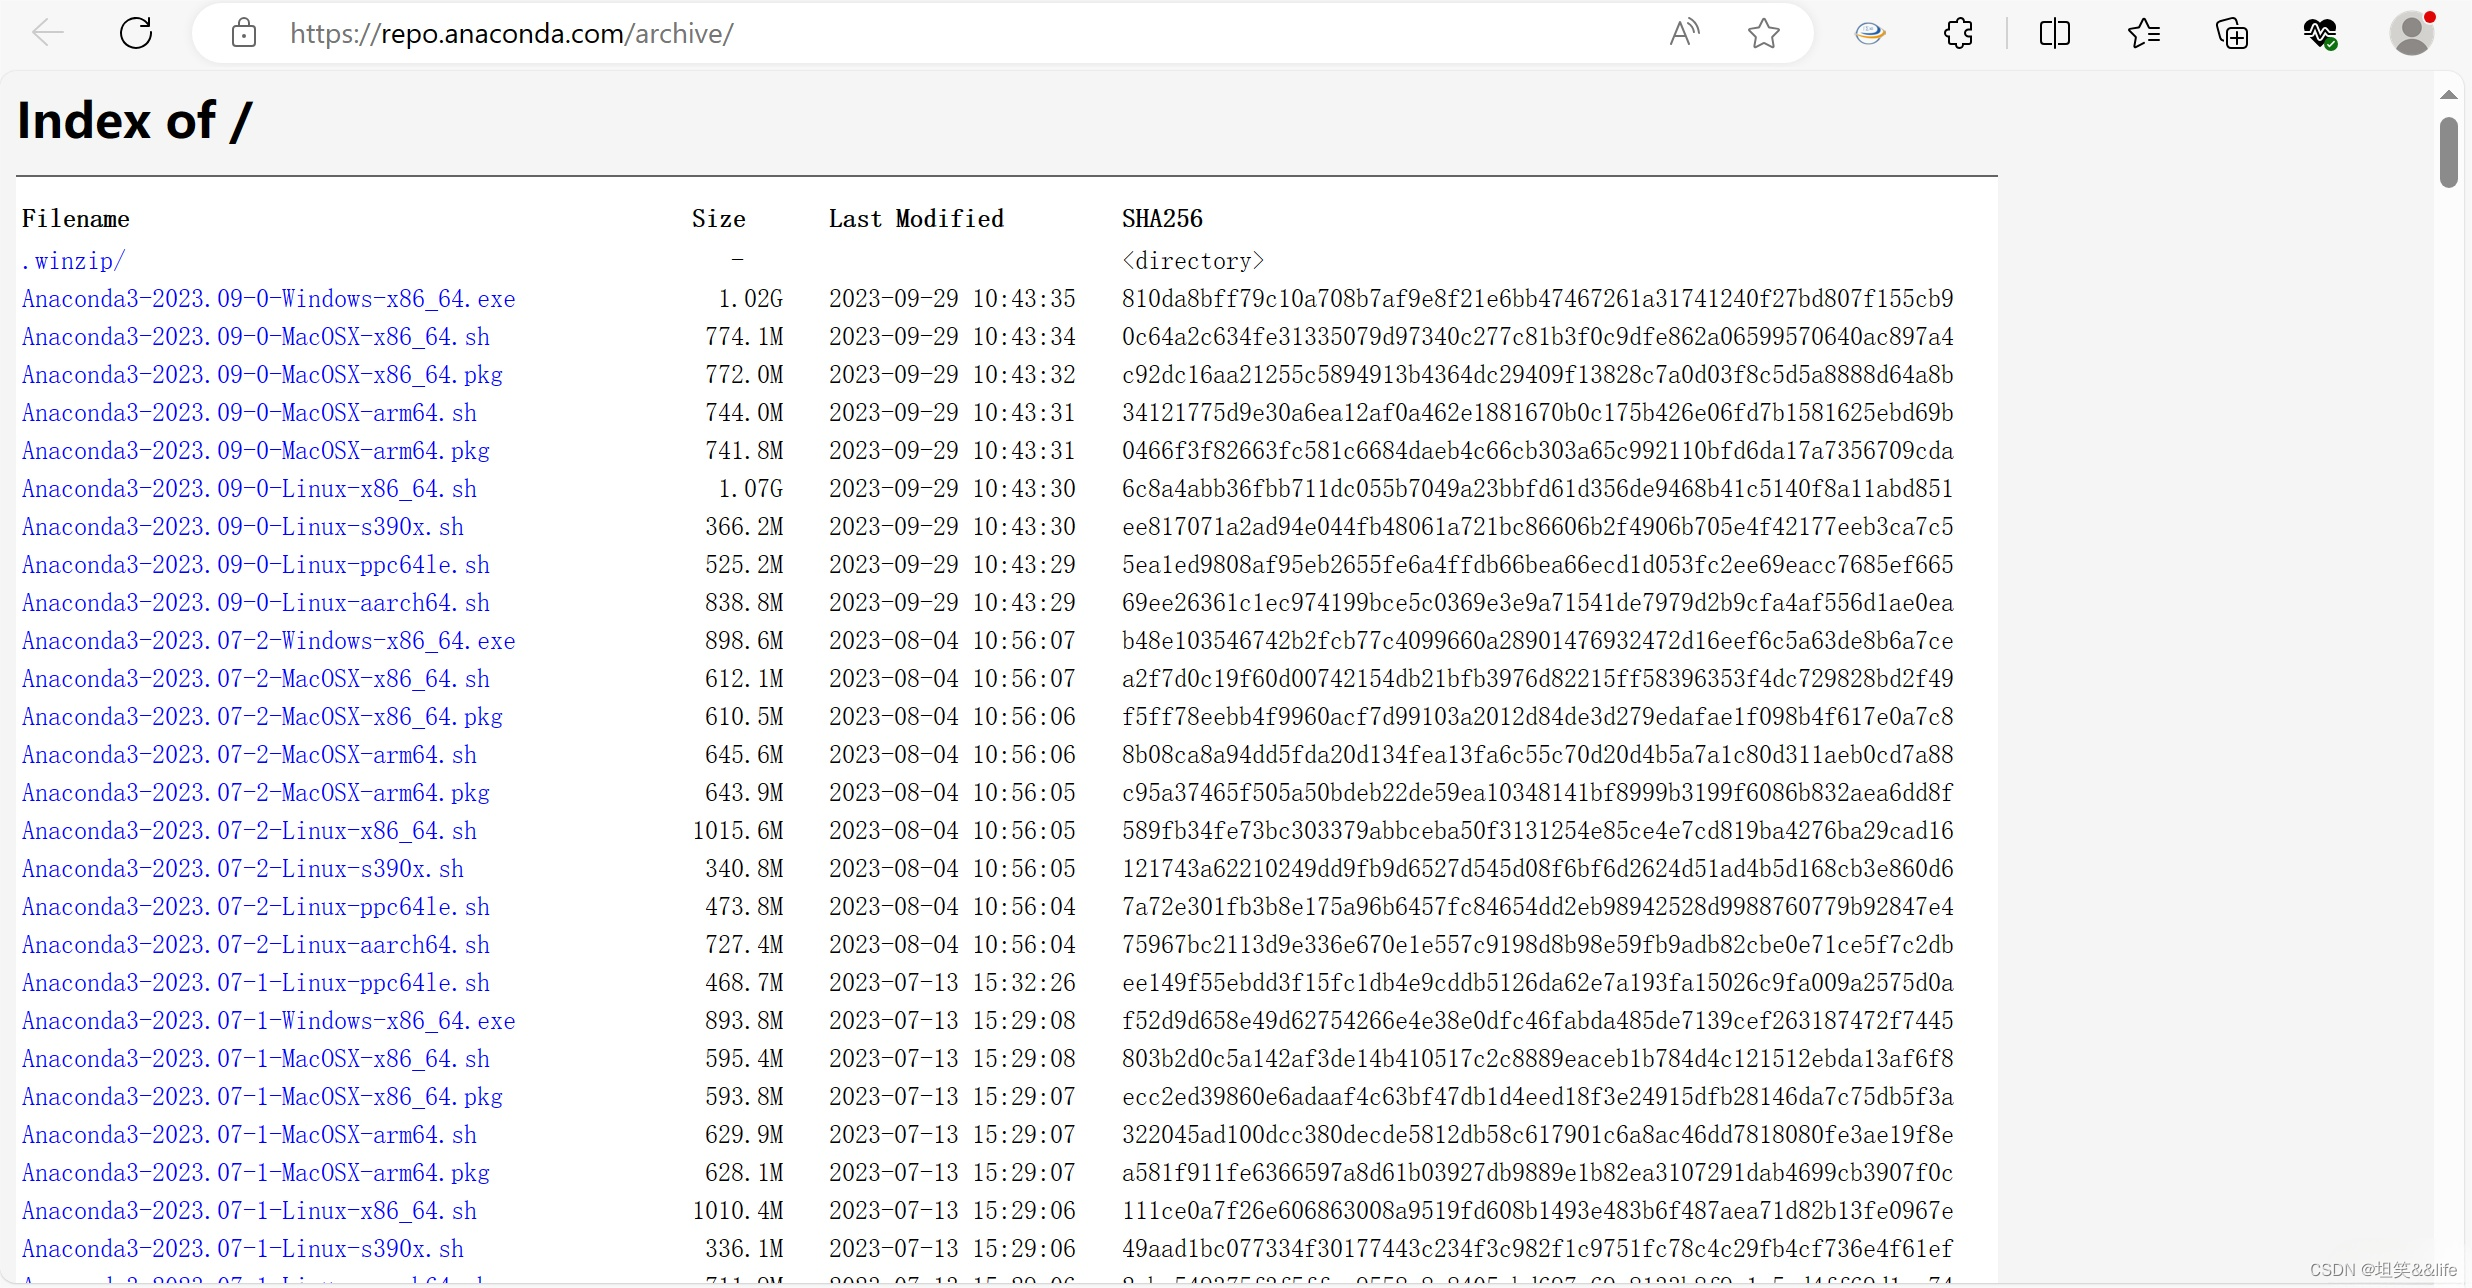This screenshot has height=1288, width=2472.
Task: Click the vertical scrollbar thumb
Action: (2448, 152)
